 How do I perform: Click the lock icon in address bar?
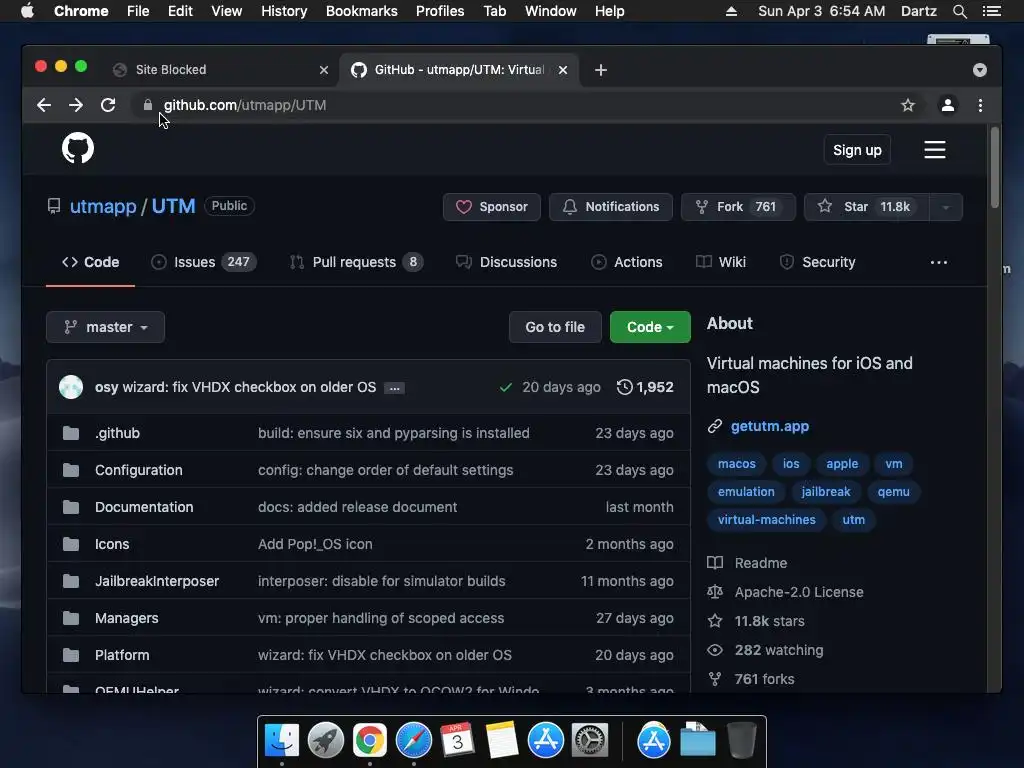coord(148,105)
